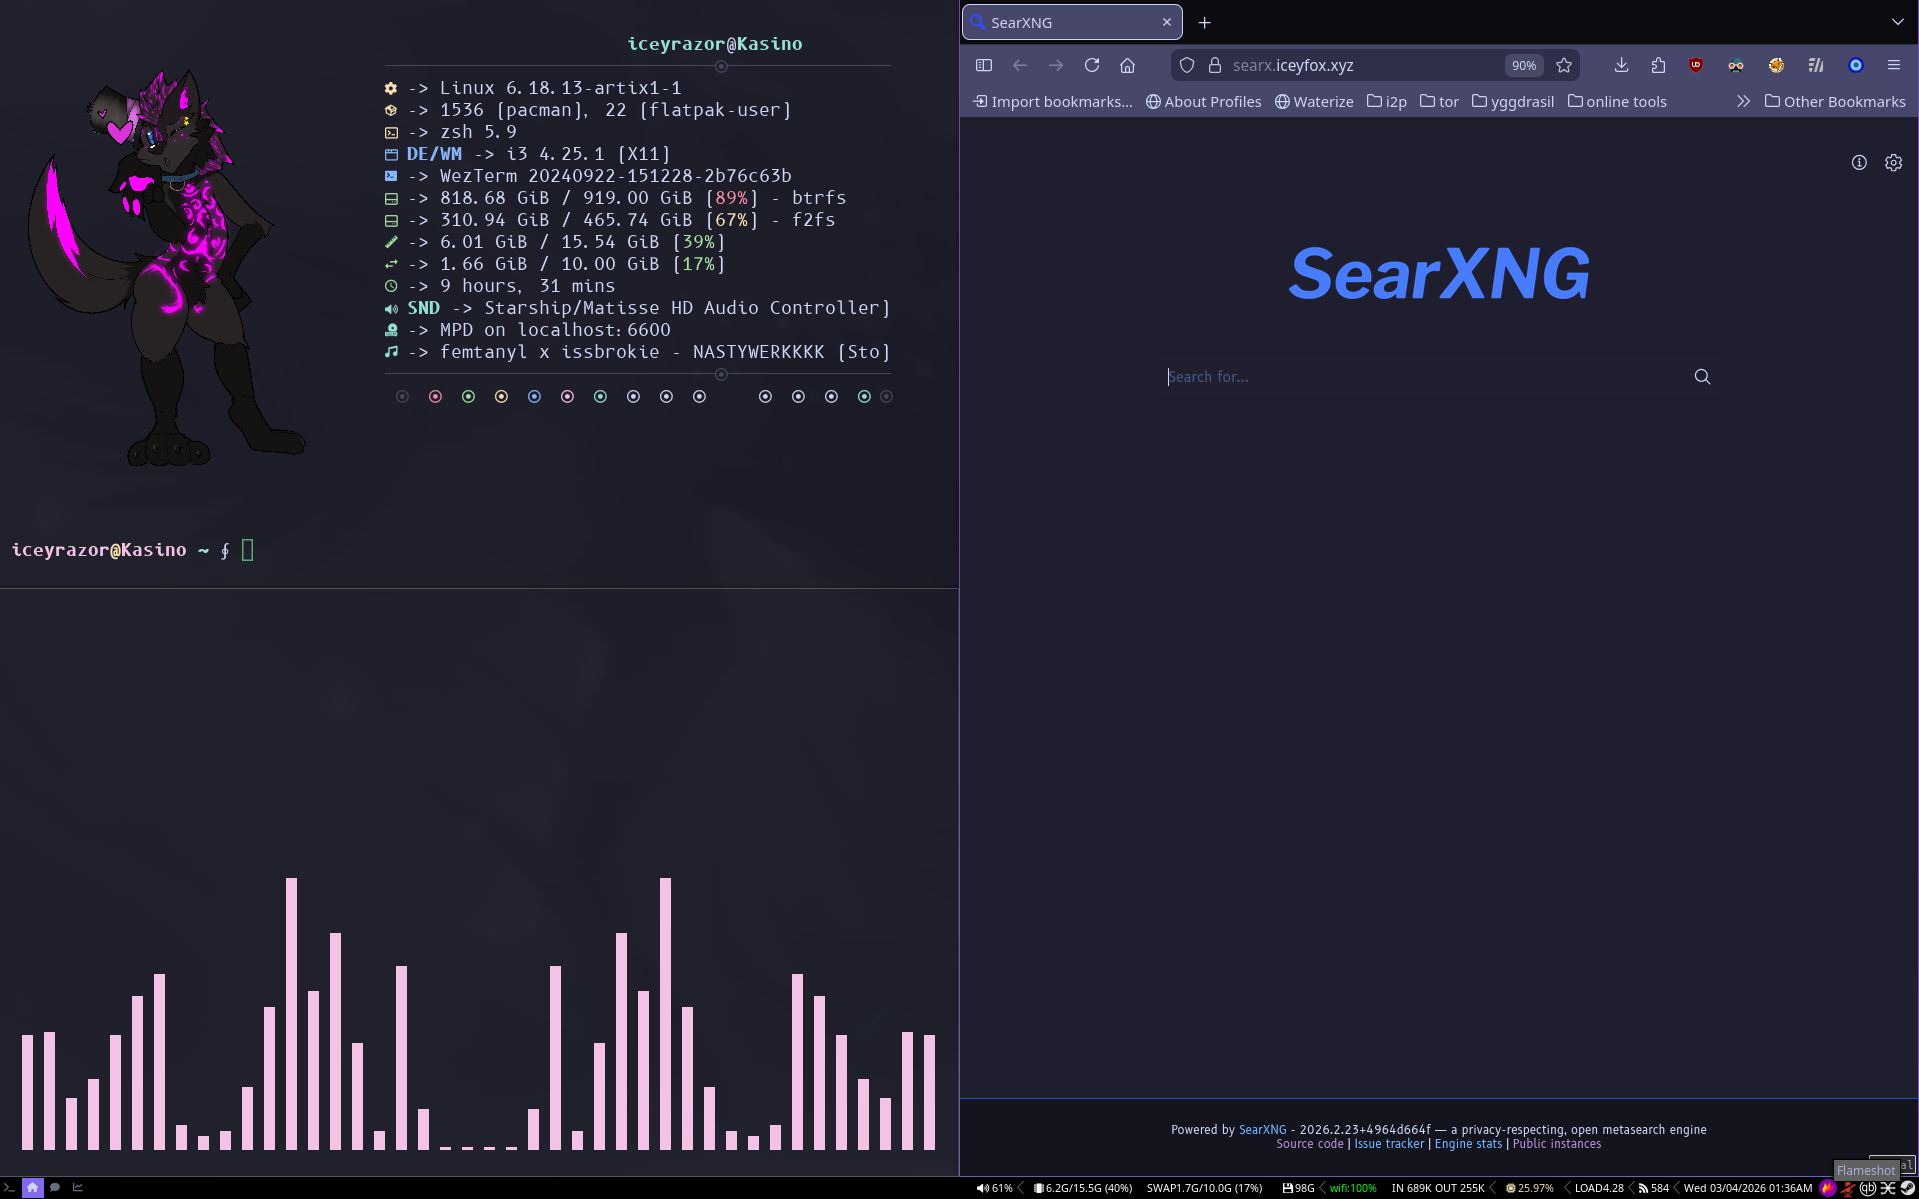Bookmark this page with star icon

click(x=1564, y=65)
